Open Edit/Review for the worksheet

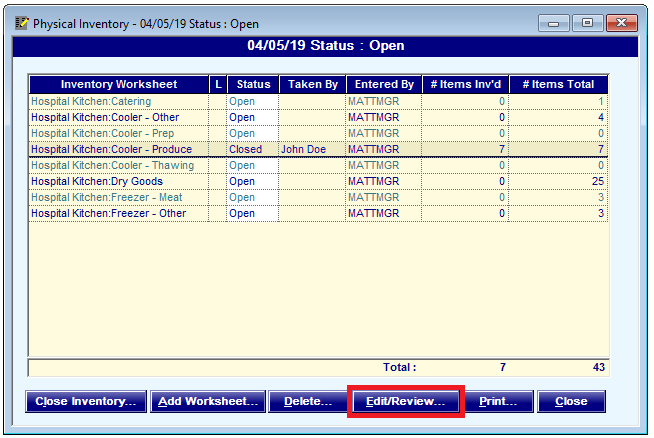click(405, 401)
